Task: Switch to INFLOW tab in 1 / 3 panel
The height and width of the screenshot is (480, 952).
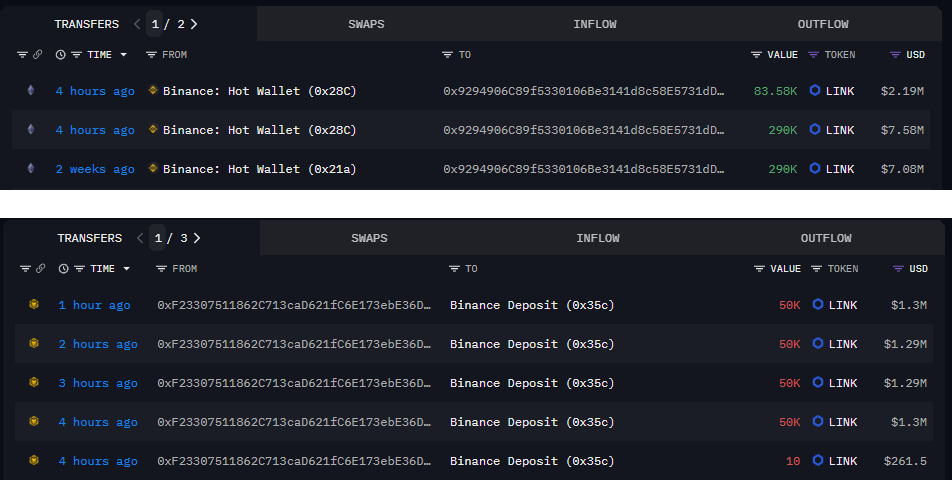Action: pos(598,238)
